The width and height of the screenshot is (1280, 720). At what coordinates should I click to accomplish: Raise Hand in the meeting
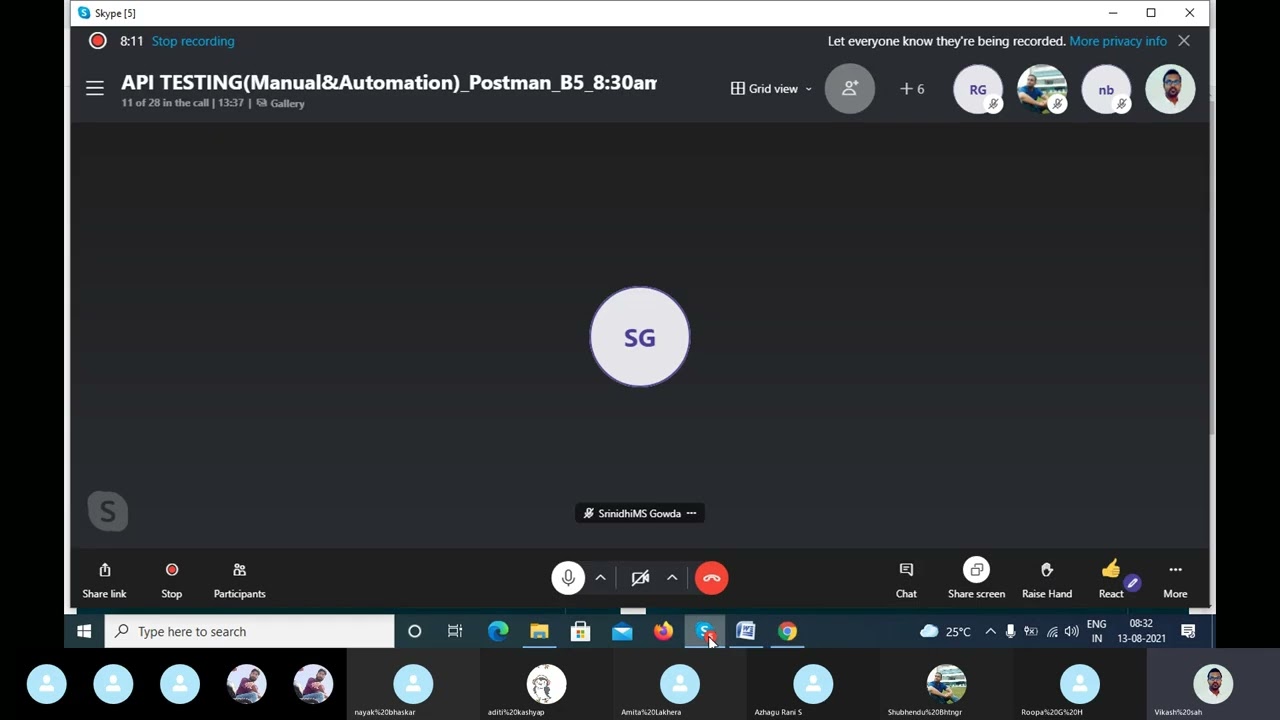(x=1047, y=579)
